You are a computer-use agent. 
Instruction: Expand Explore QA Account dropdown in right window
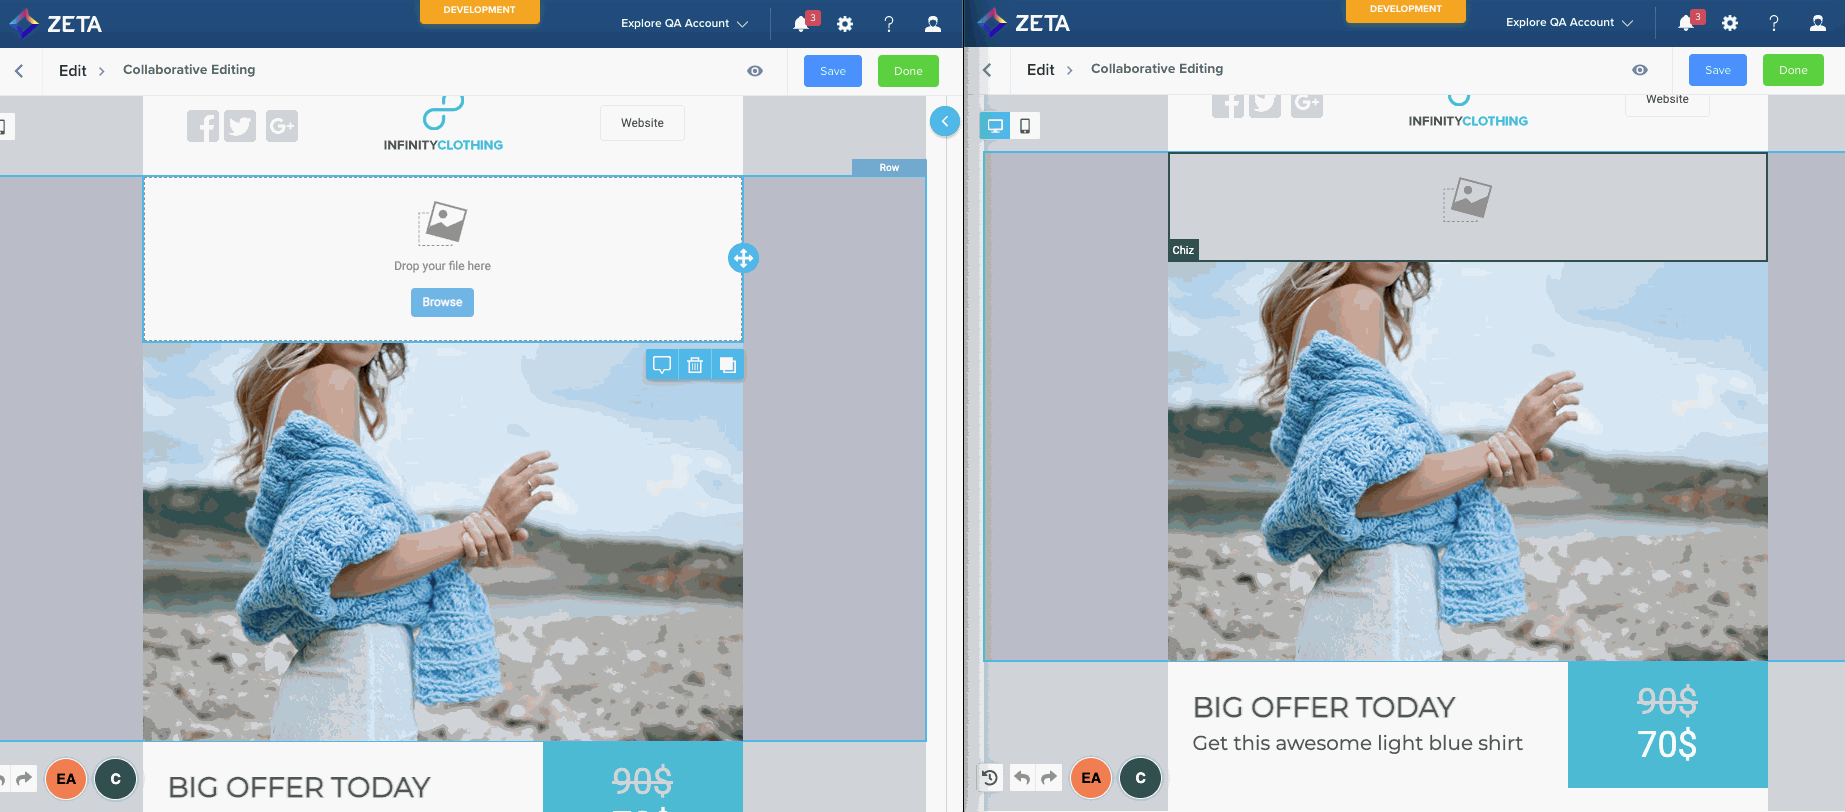(1569, 23)
